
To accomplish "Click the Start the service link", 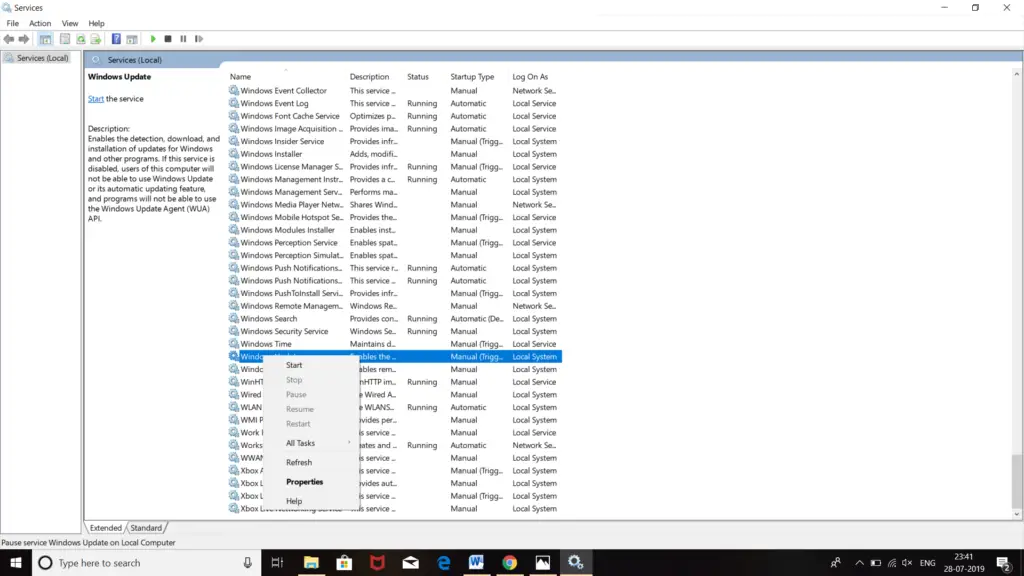I will point(95,99).
